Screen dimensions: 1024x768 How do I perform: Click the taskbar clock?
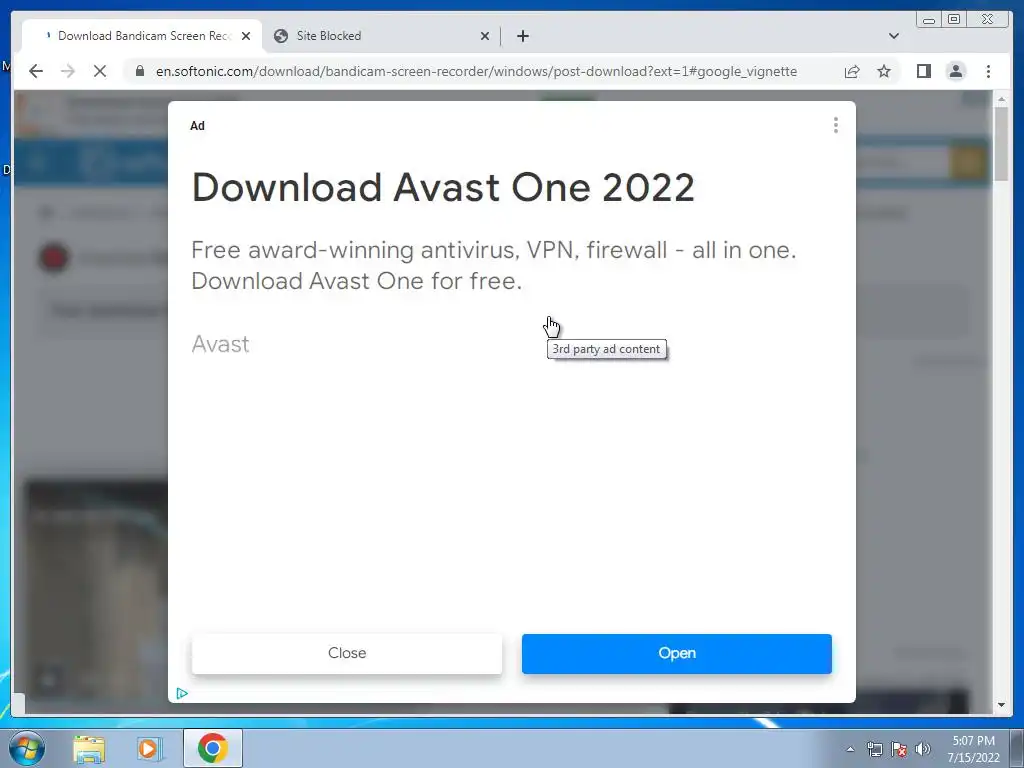point(974,749)
